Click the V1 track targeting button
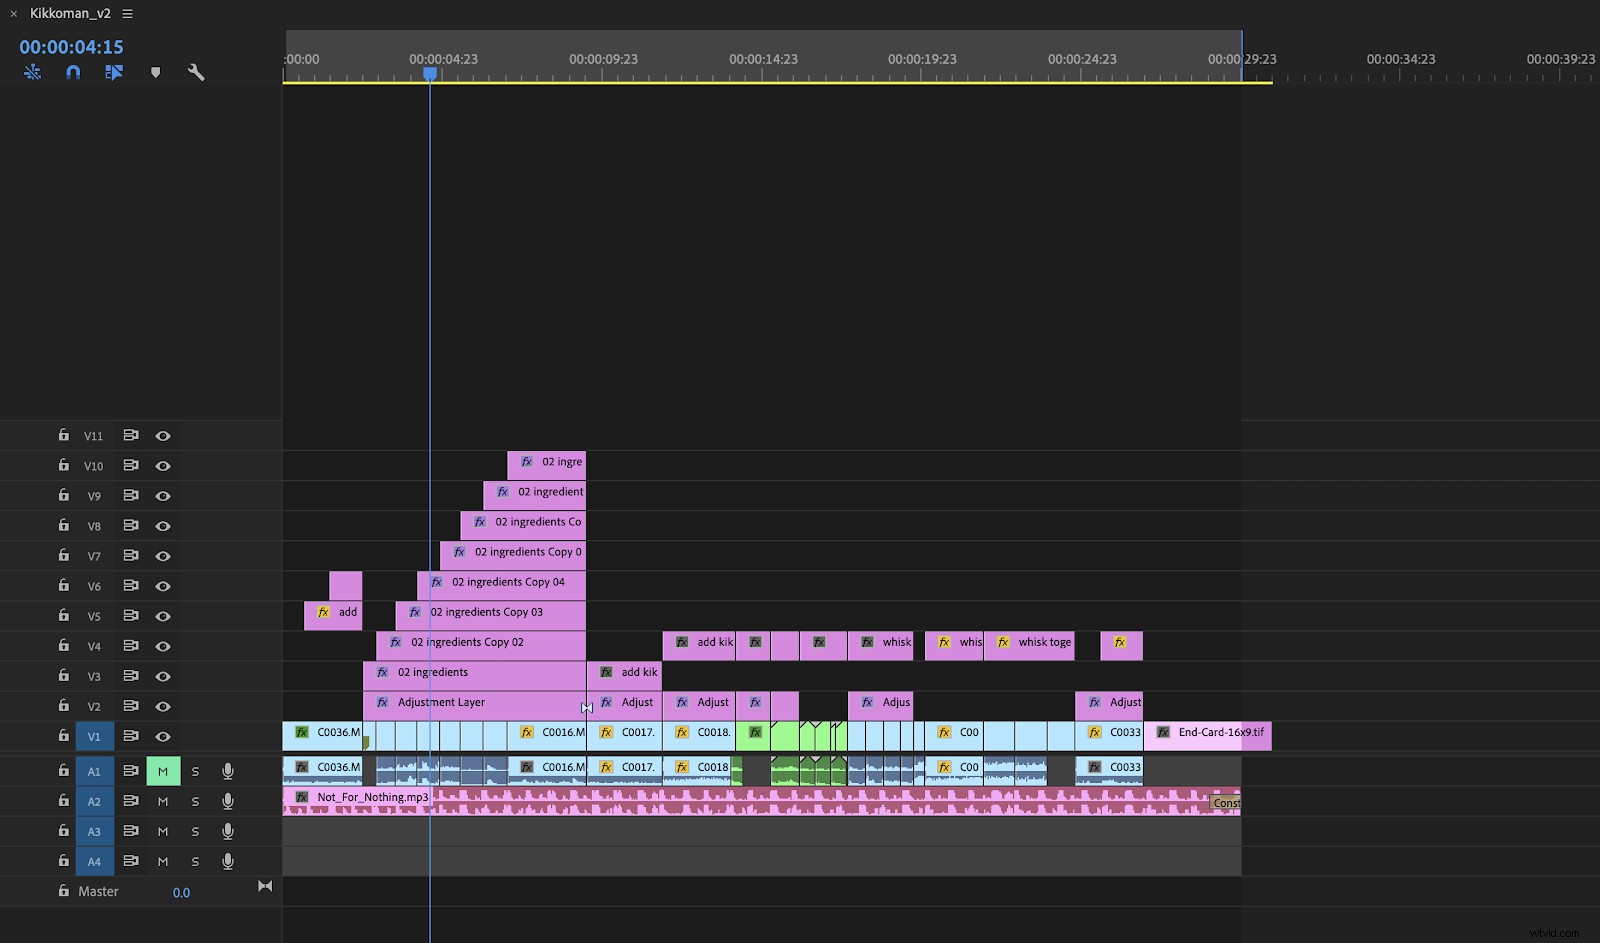Viewport: 1600px width, 943px height. tap(94, 736)
